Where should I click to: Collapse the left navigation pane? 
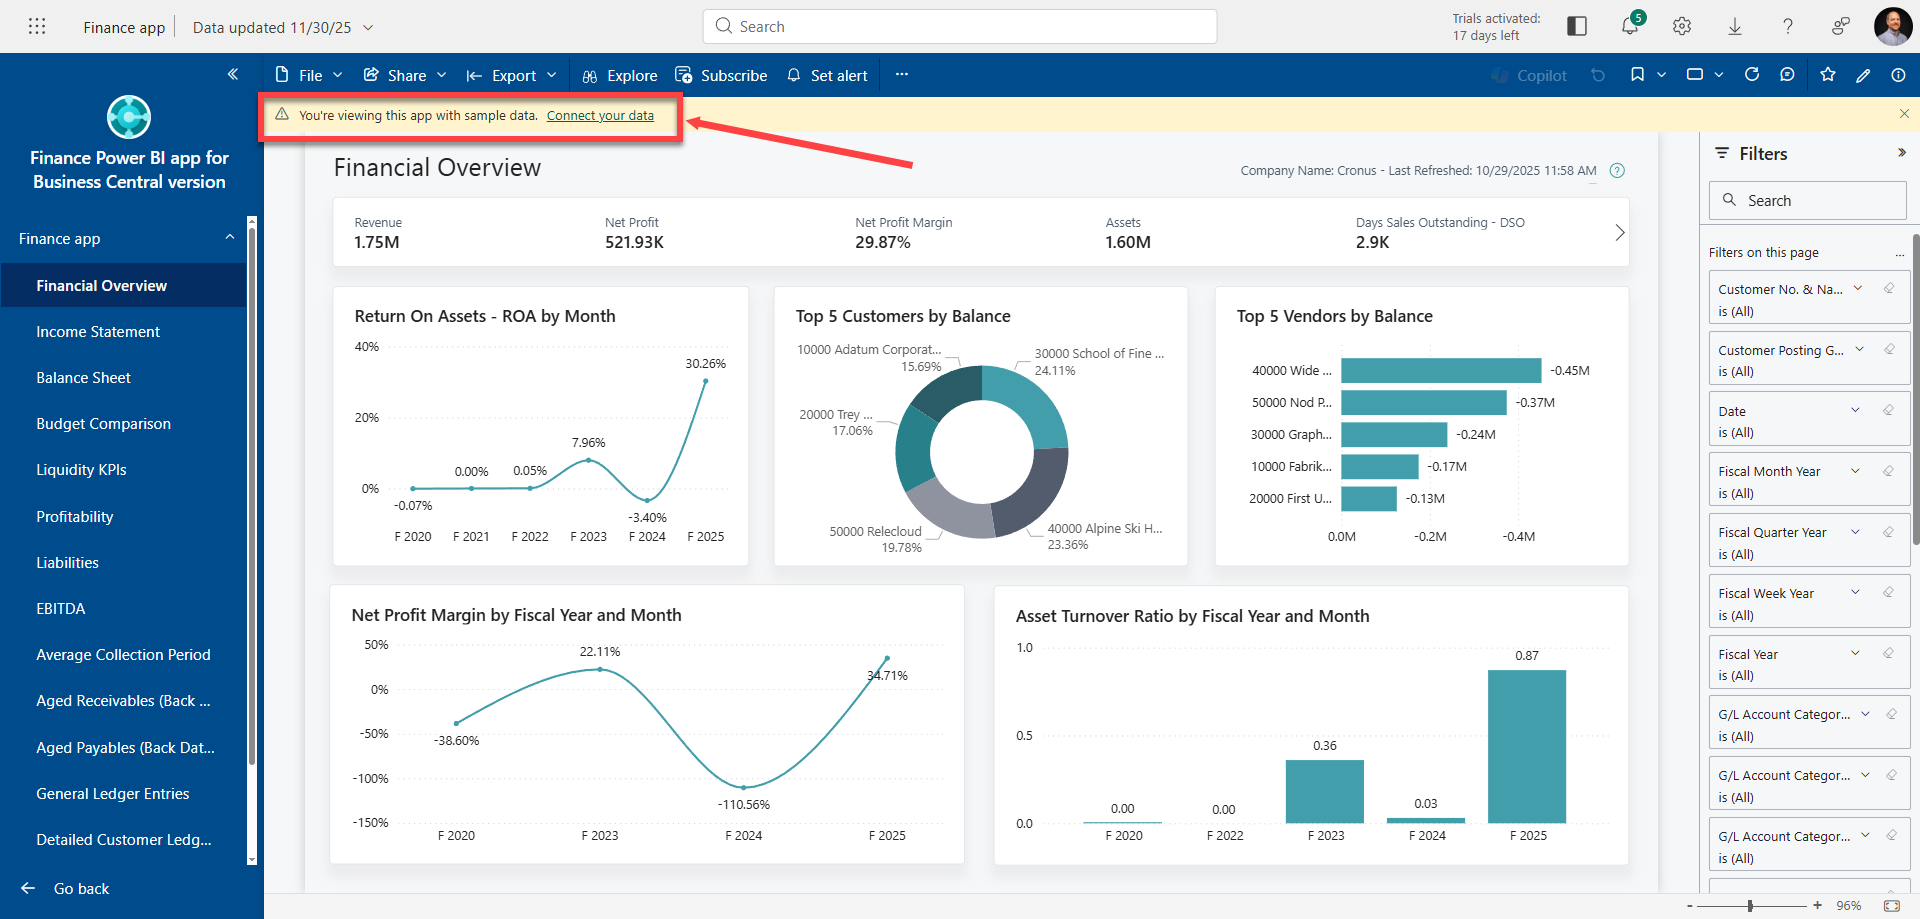click(x=233, y=74)
